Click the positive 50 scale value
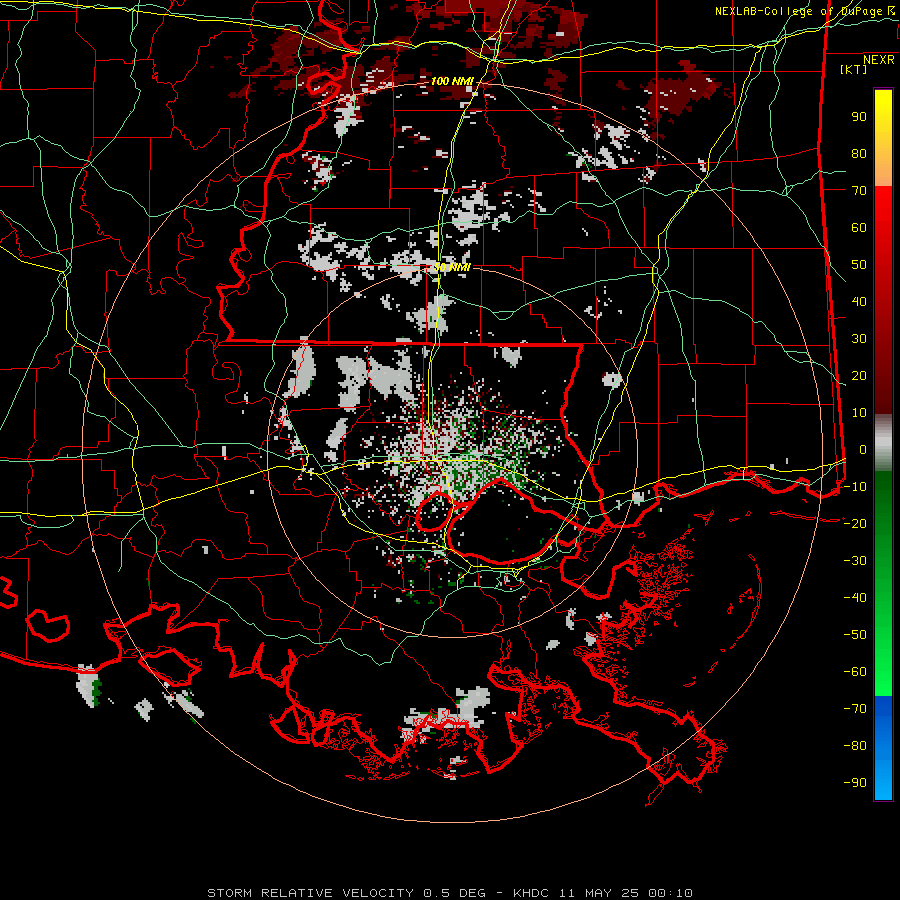Viewport: 900px width, 900px height. [859, 265]
